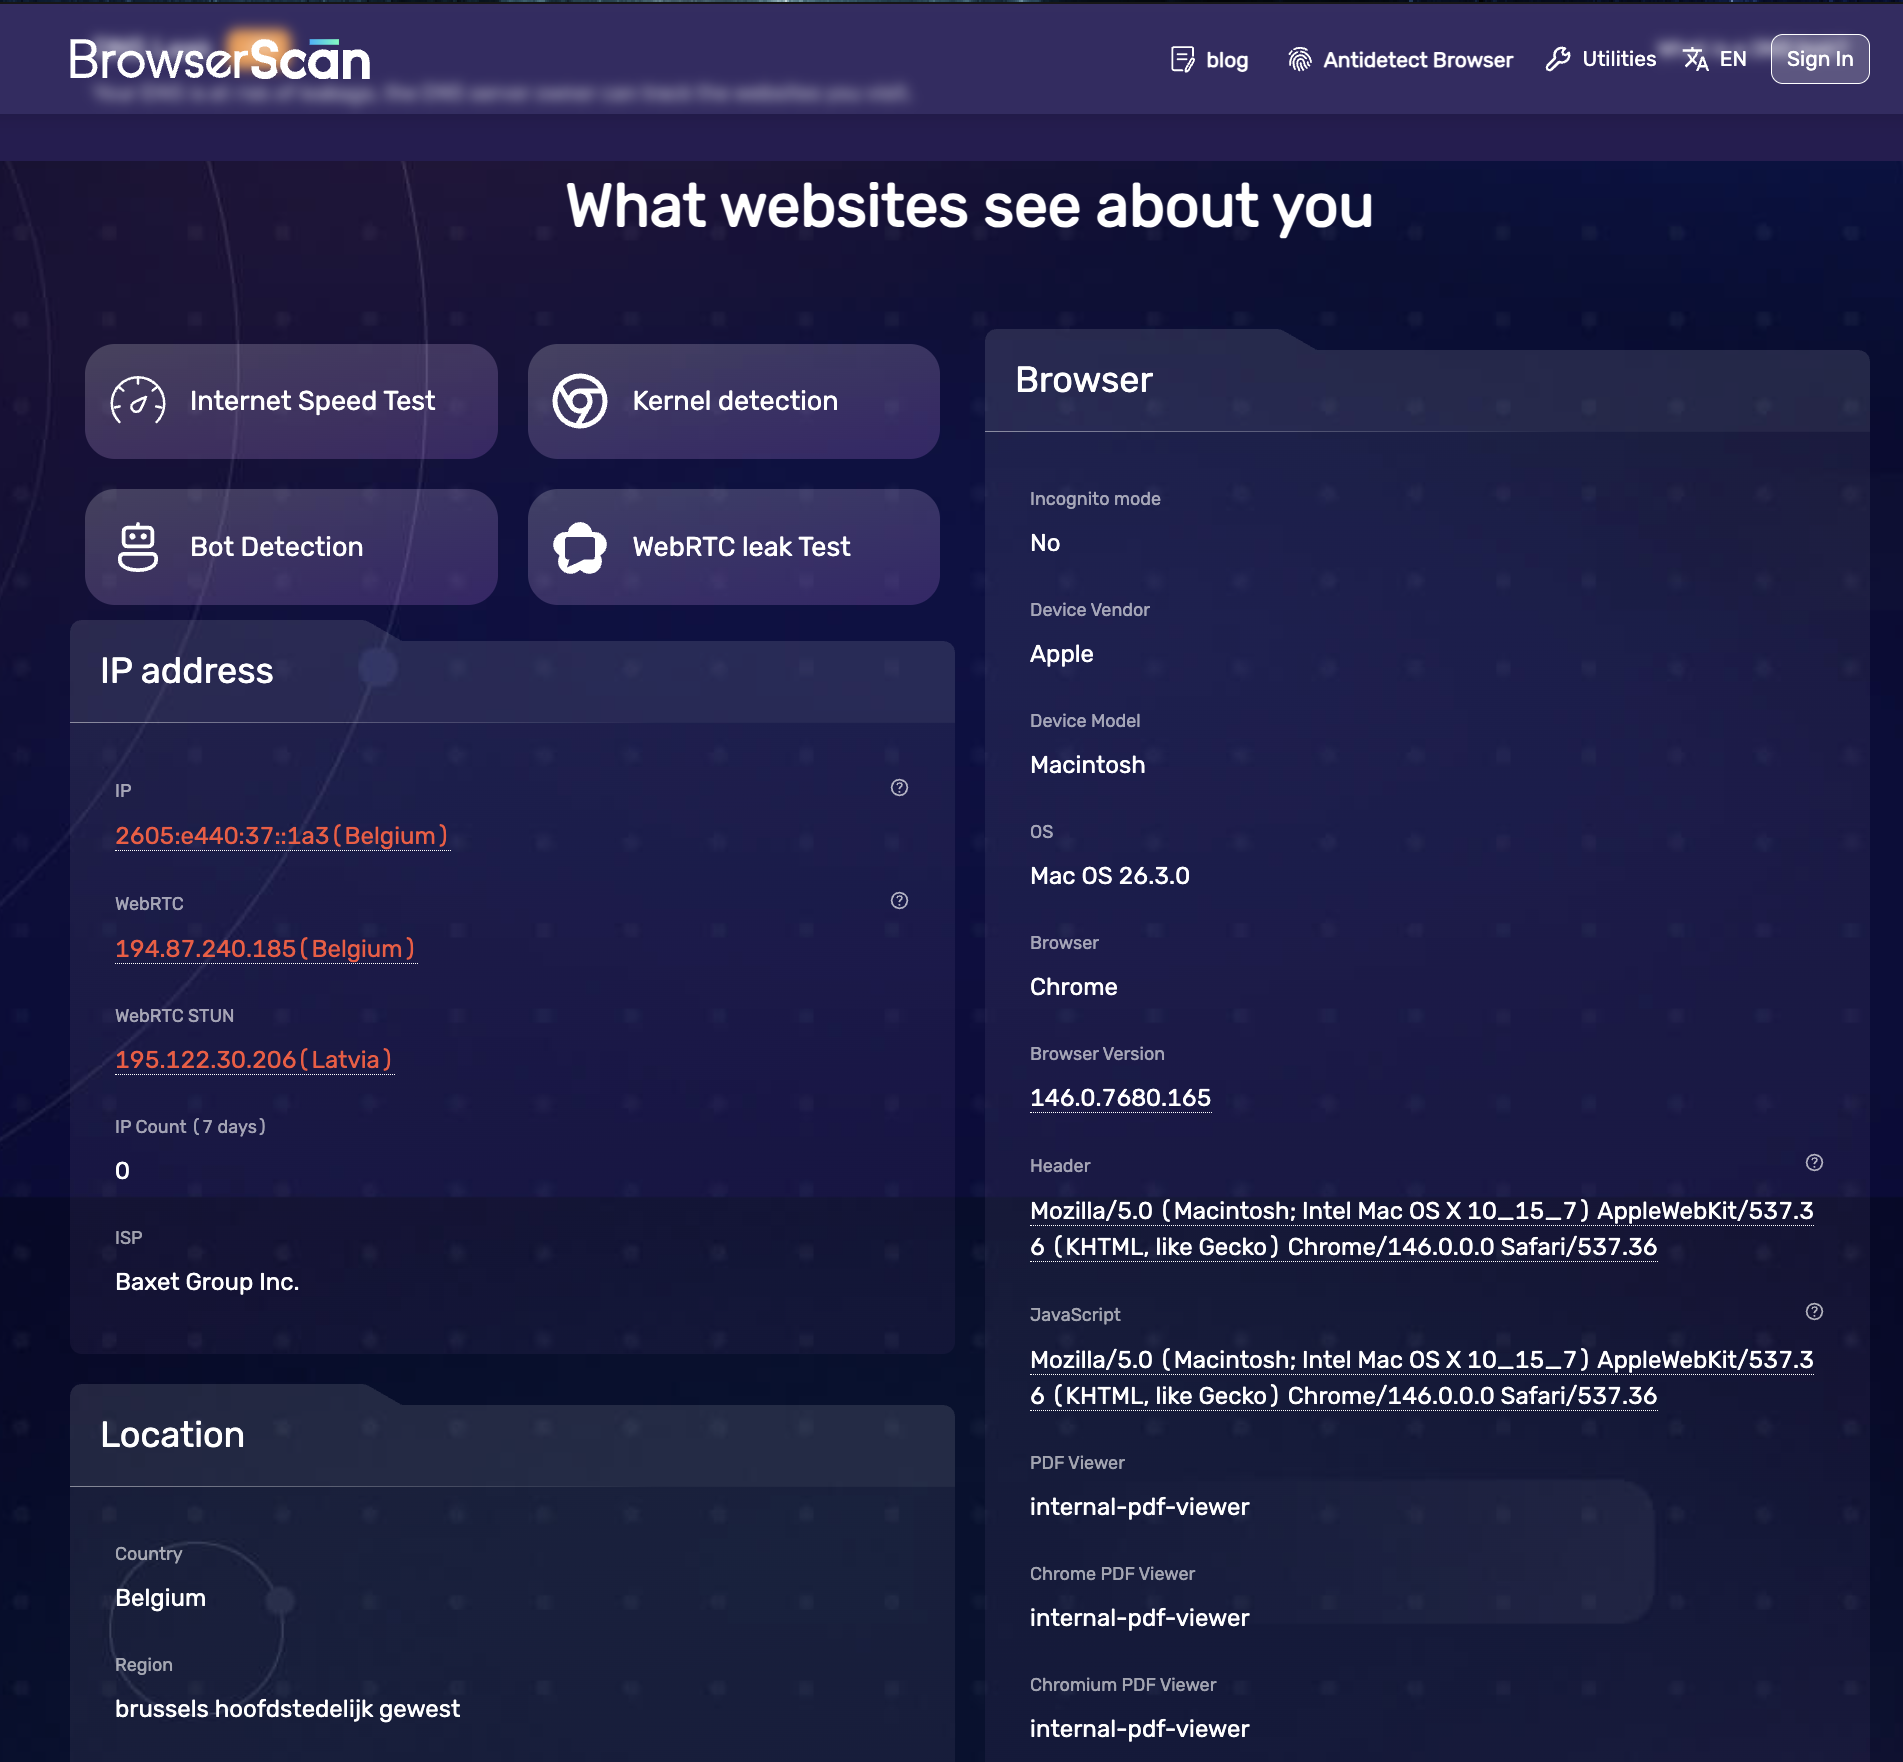Screen dimensions: 1903x1762
Task: Click the Chrome icon on Kernel detection
Action: (582, 400)
